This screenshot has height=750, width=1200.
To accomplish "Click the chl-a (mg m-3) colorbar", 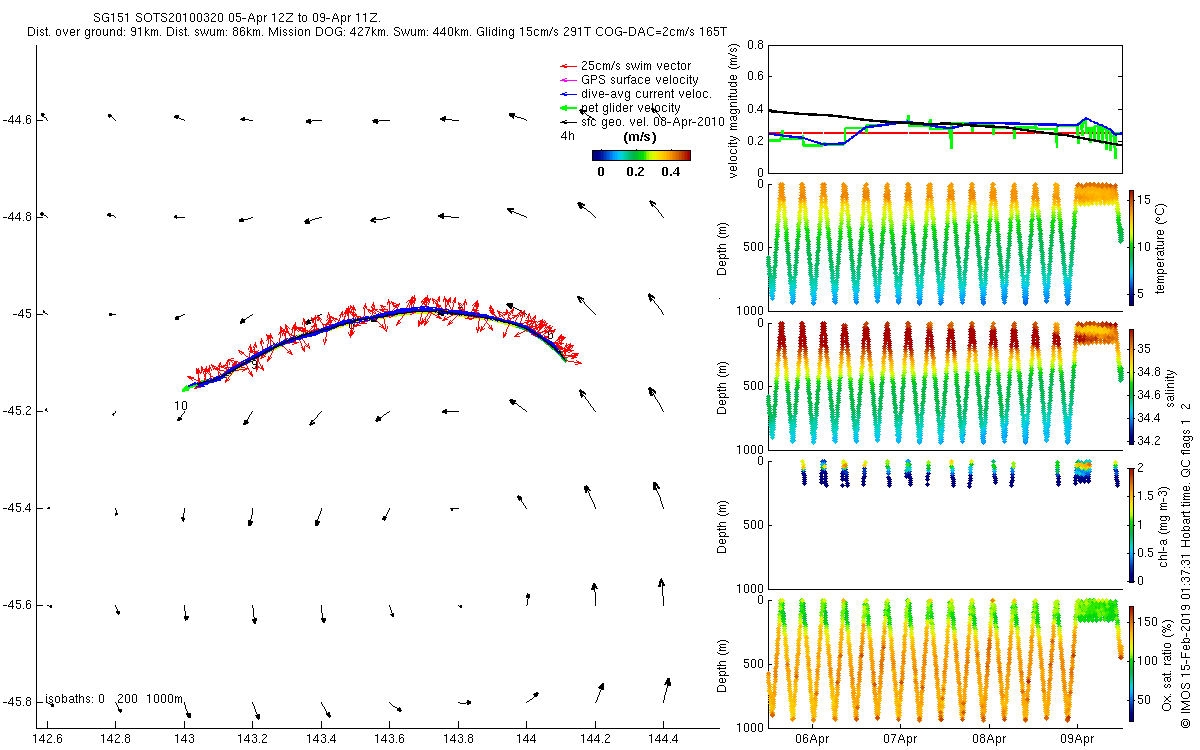I will point(1131,523).
